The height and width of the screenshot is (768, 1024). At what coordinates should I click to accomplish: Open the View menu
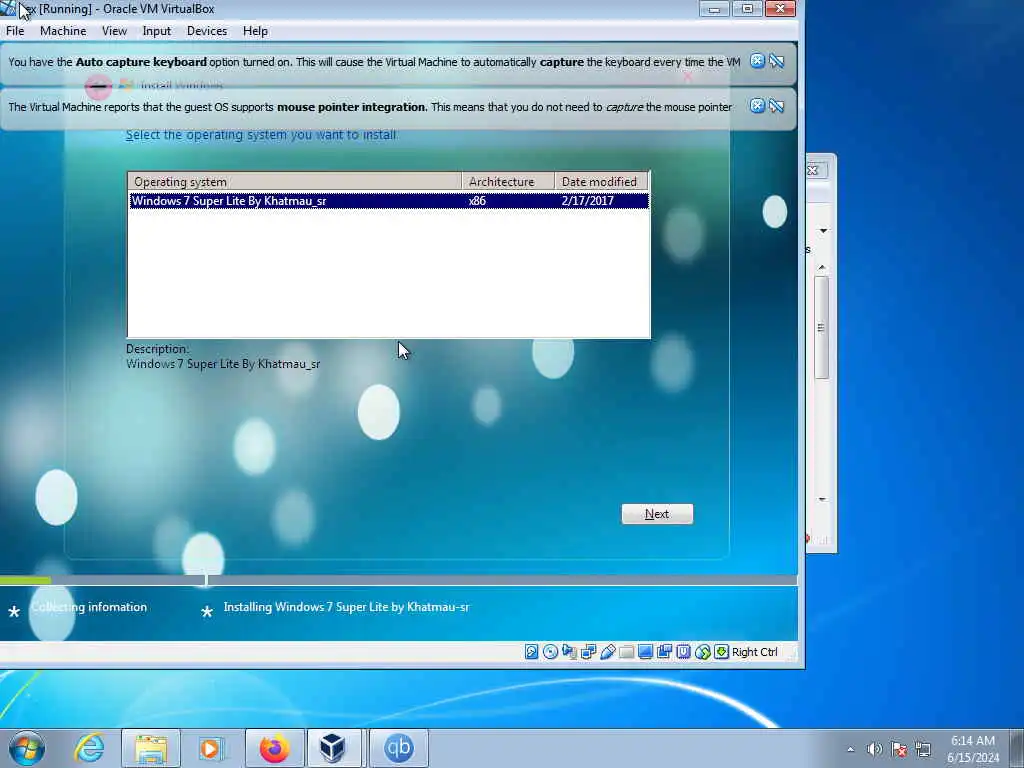114,31
